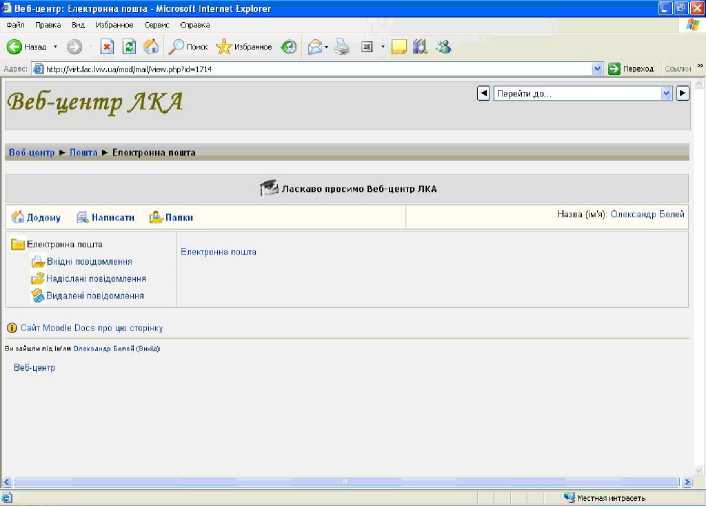Click the Вихід logout link in footer

coord(148,349)
